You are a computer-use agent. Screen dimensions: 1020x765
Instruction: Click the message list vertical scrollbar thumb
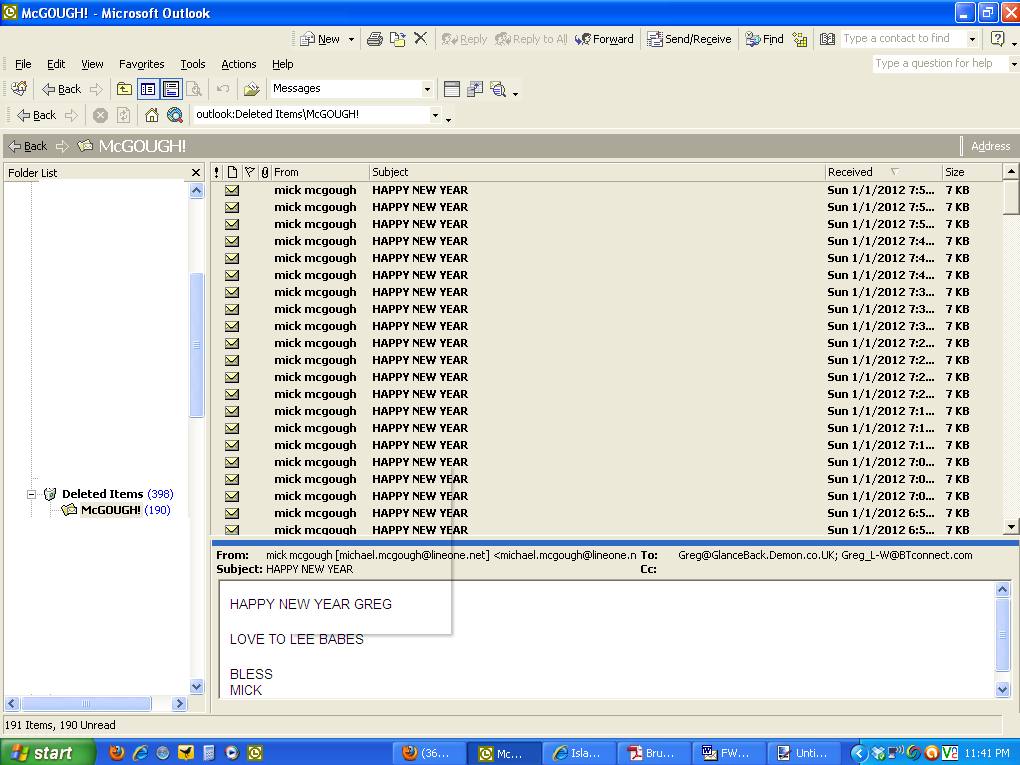coord(1011,196)
